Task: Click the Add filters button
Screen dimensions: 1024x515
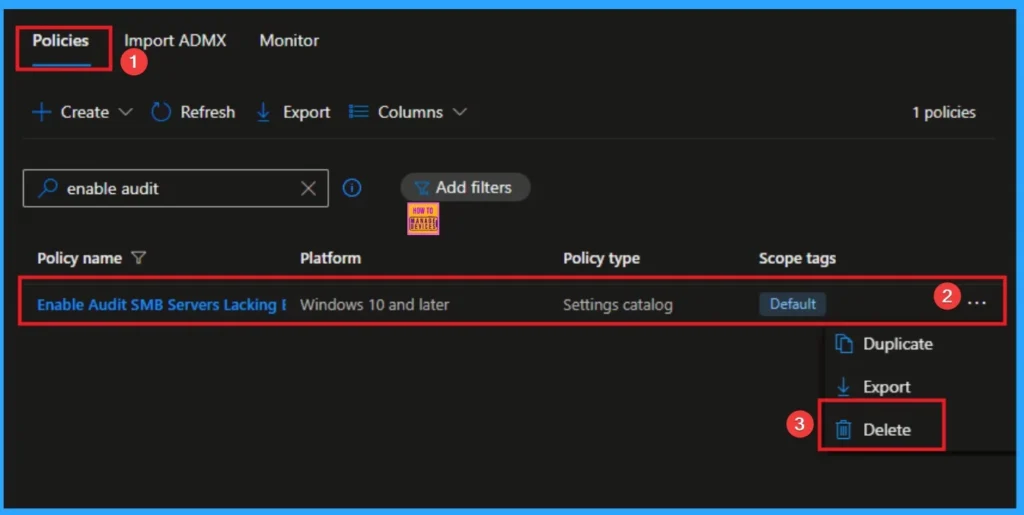Action: point(465,187)
